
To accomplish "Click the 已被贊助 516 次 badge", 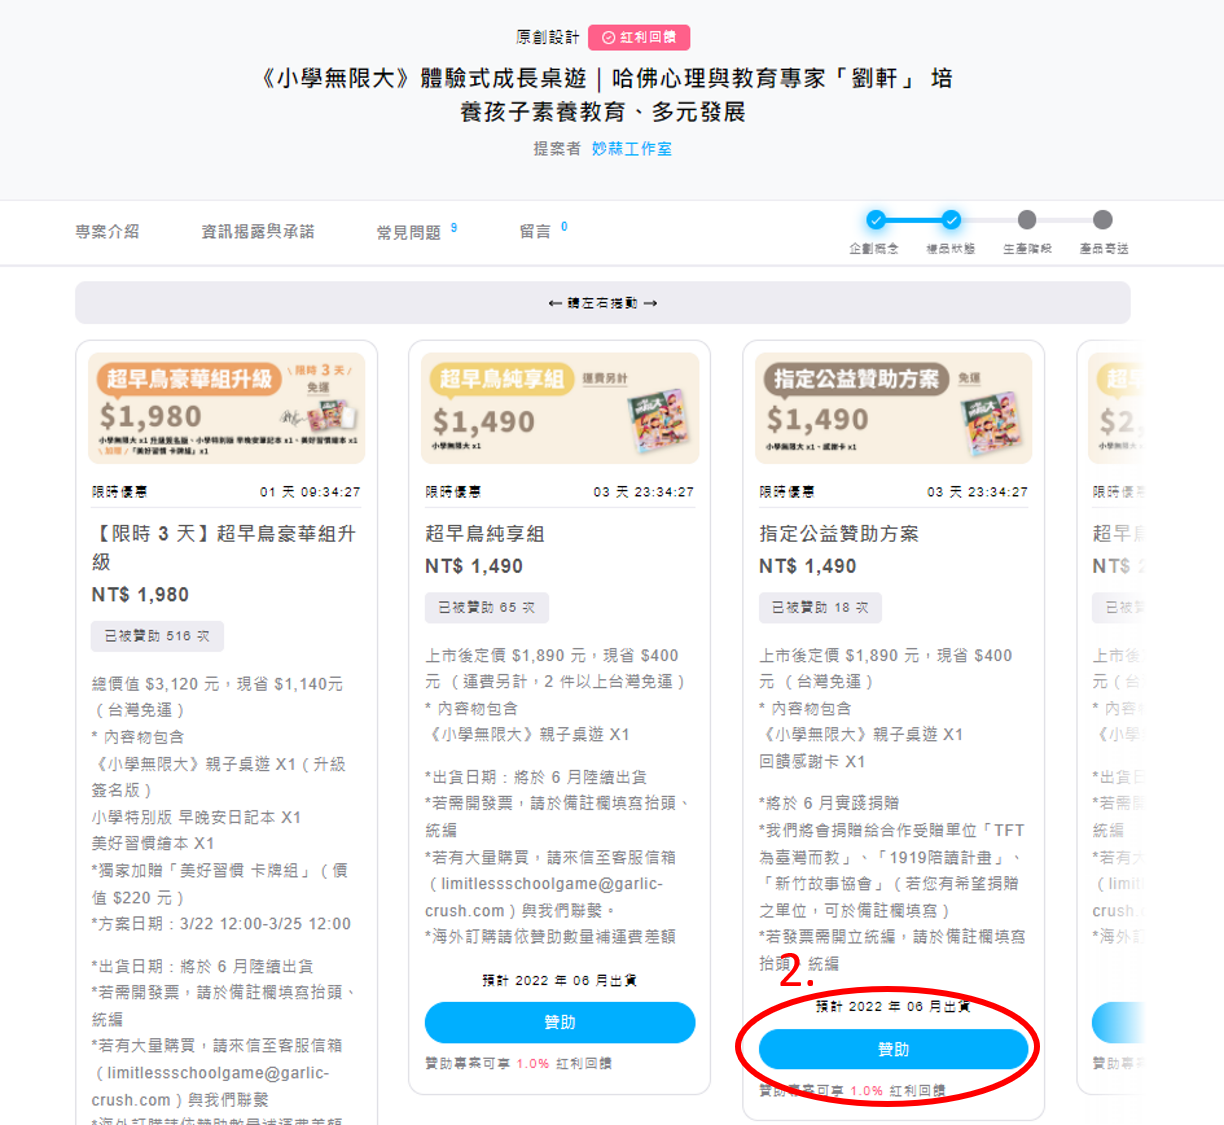I will pyautogui.click(x=157, y=636).
